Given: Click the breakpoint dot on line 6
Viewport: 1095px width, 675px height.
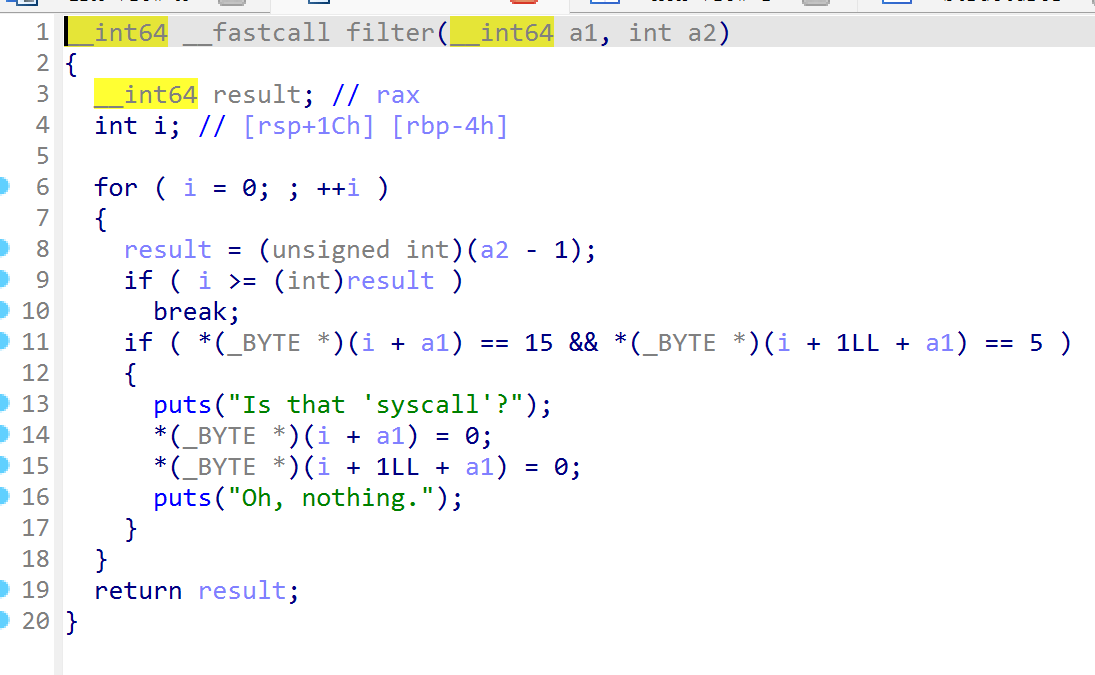Looking at the screenshot, I should click(x=4, y=186).
